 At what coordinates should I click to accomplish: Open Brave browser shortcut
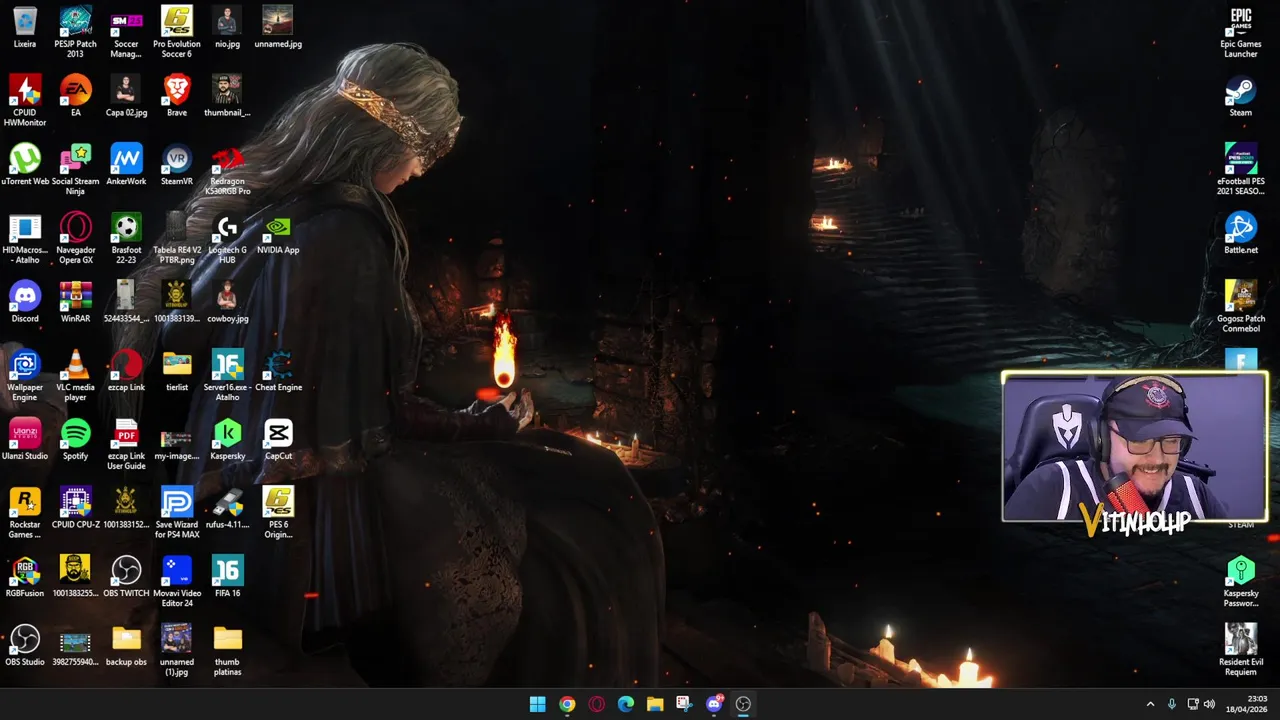177,96
